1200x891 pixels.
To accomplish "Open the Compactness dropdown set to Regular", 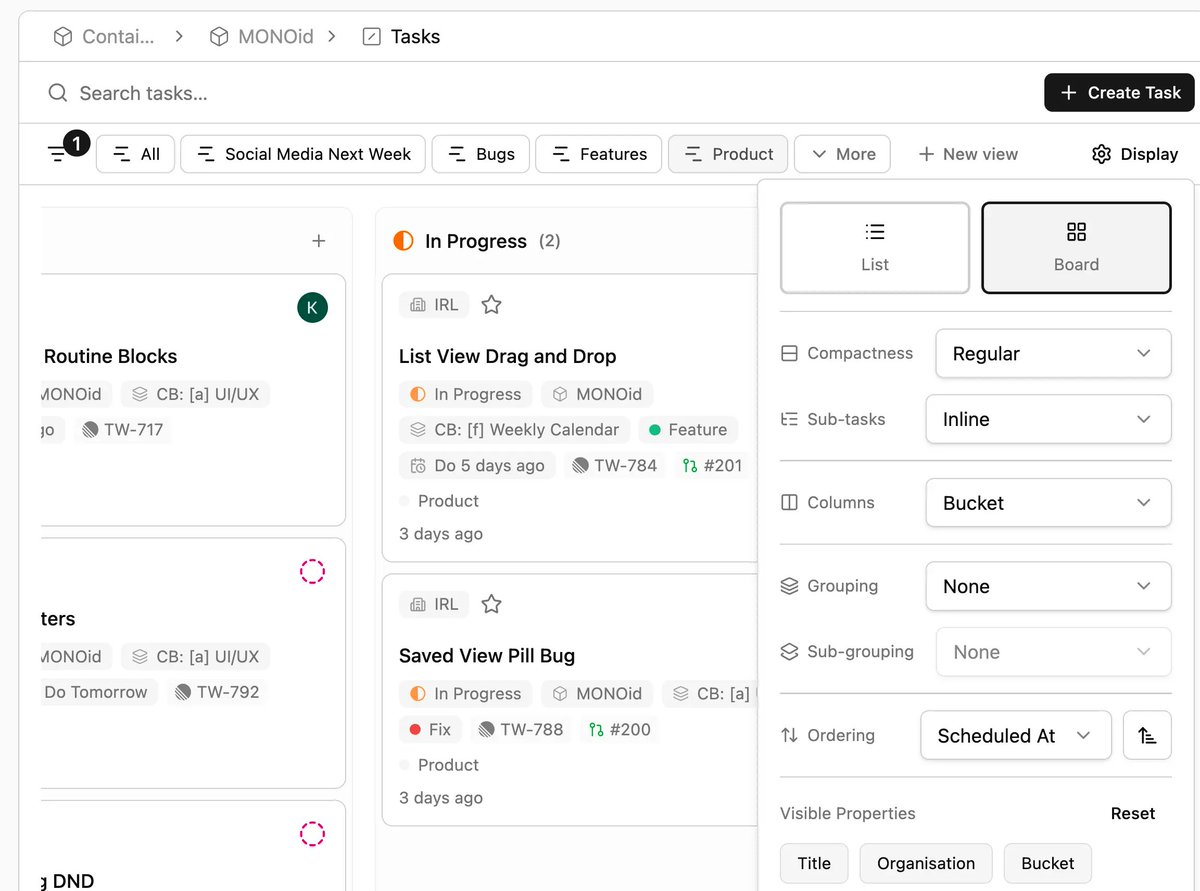I will (1053, 354).
